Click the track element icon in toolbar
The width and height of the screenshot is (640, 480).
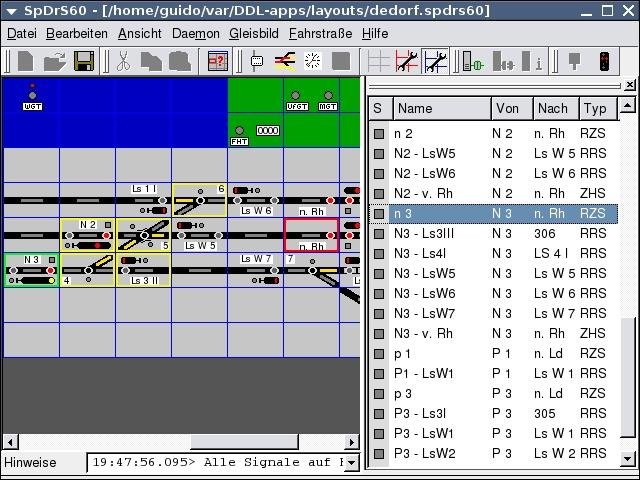pyautogui.click(x=256, y=62)
